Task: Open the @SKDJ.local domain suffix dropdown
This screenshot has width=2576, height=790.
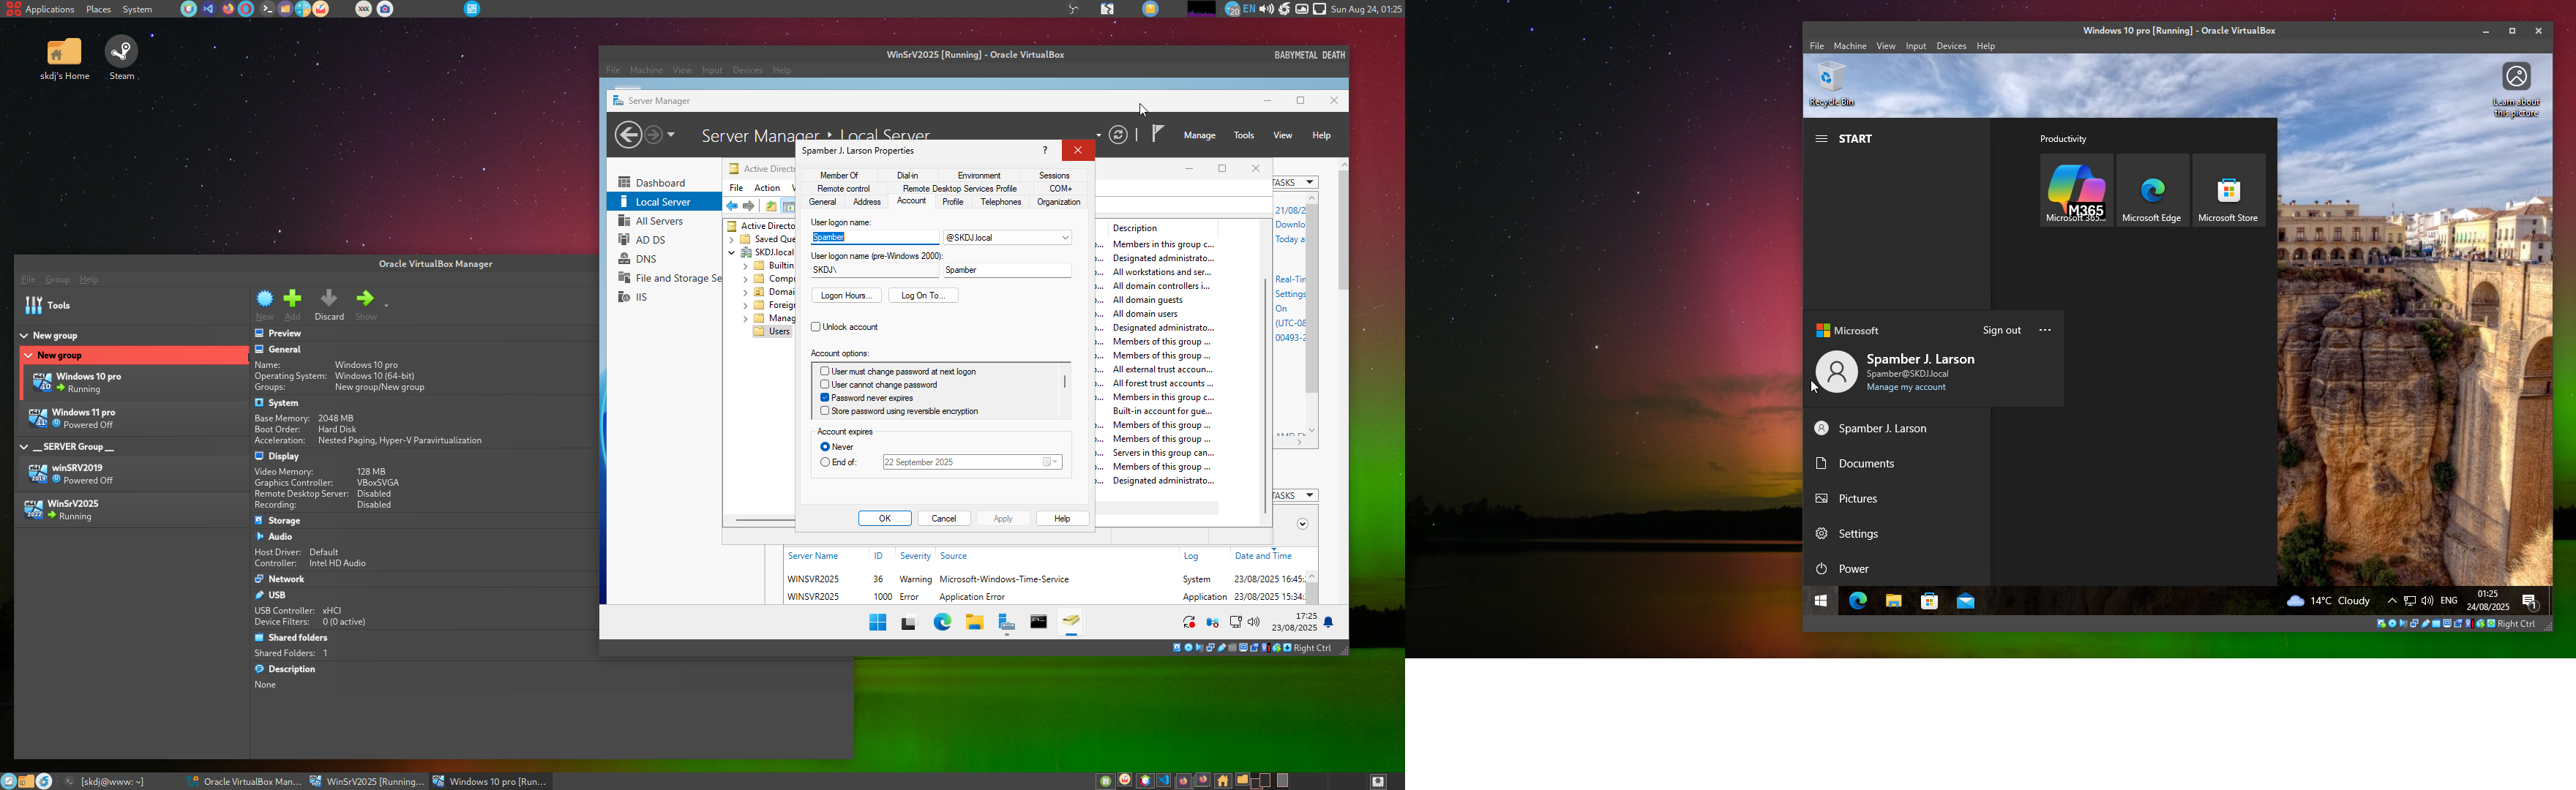Action: (1065, 238)
